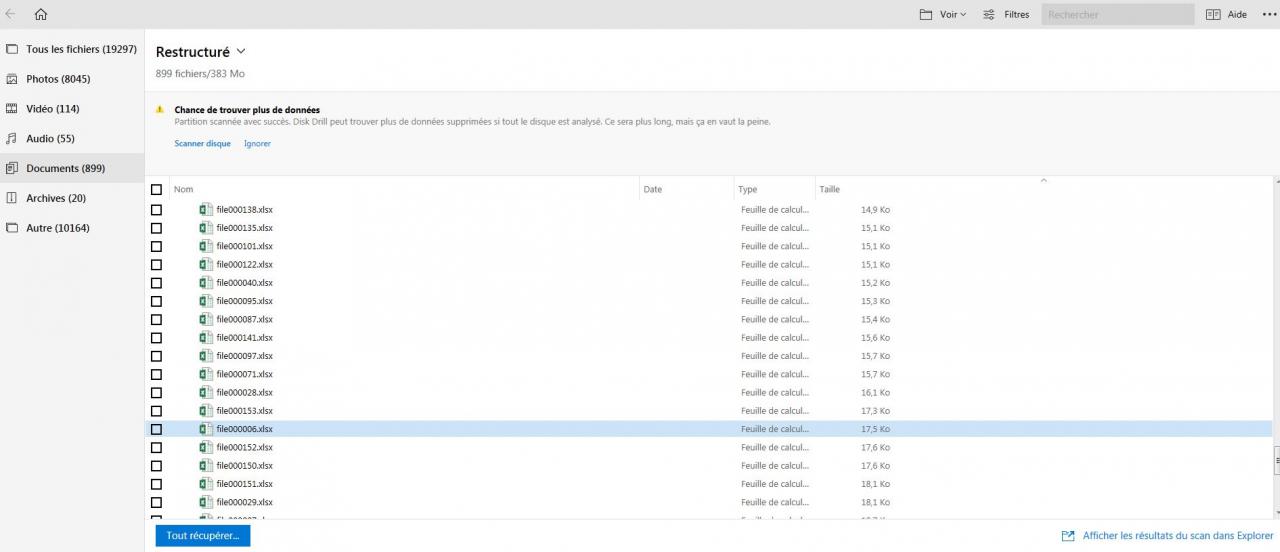The width and height of the screenshot is (1280, 552).
Task: Click the Excel icon of file000152.xlsx
Action: click(206, 447)
